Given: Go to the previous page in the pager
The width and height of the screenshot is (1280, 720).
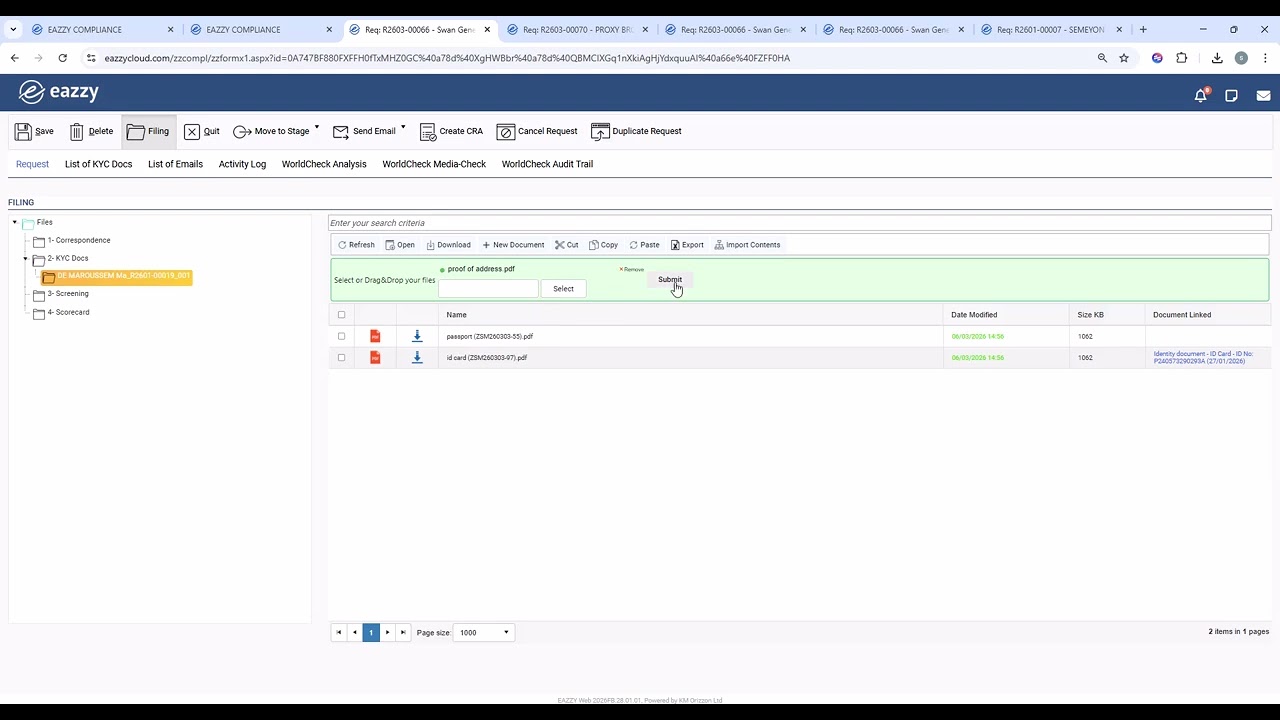Looking at the screenshot, I should tap(355, 632).
